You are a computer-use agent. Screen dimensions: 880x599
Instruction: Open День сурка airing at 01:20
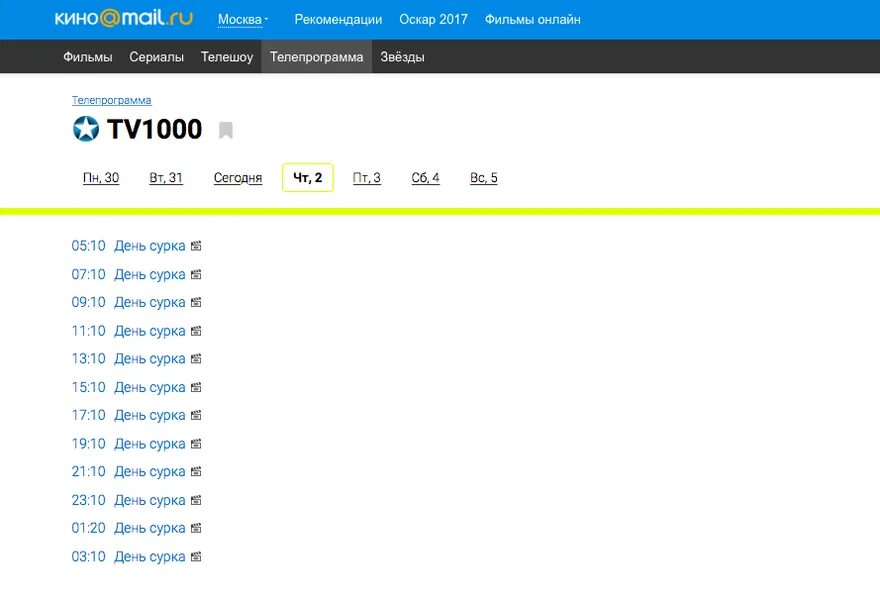click(149, 528)
